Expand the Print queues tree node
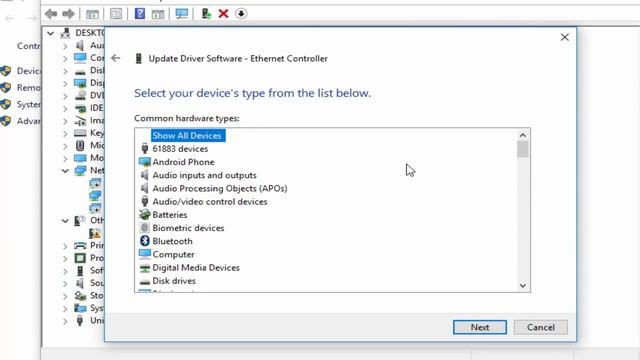 pos(65,246)
